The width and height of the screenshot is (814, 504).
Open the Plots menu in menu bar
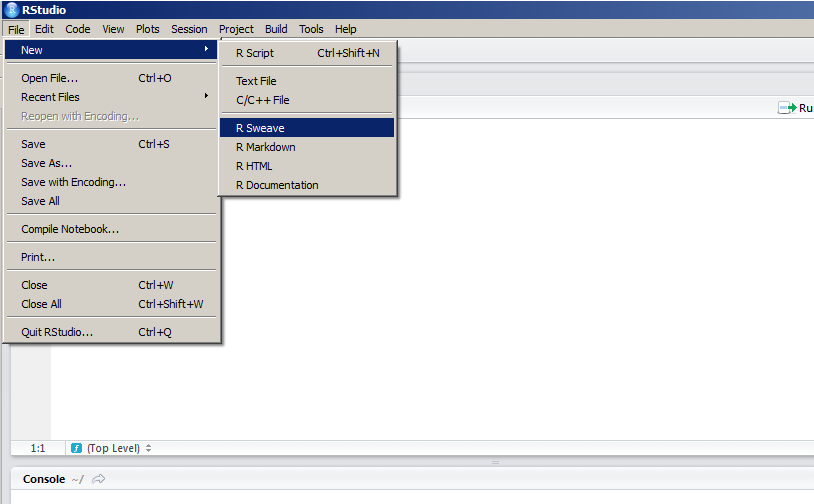(x=147, y=29)
